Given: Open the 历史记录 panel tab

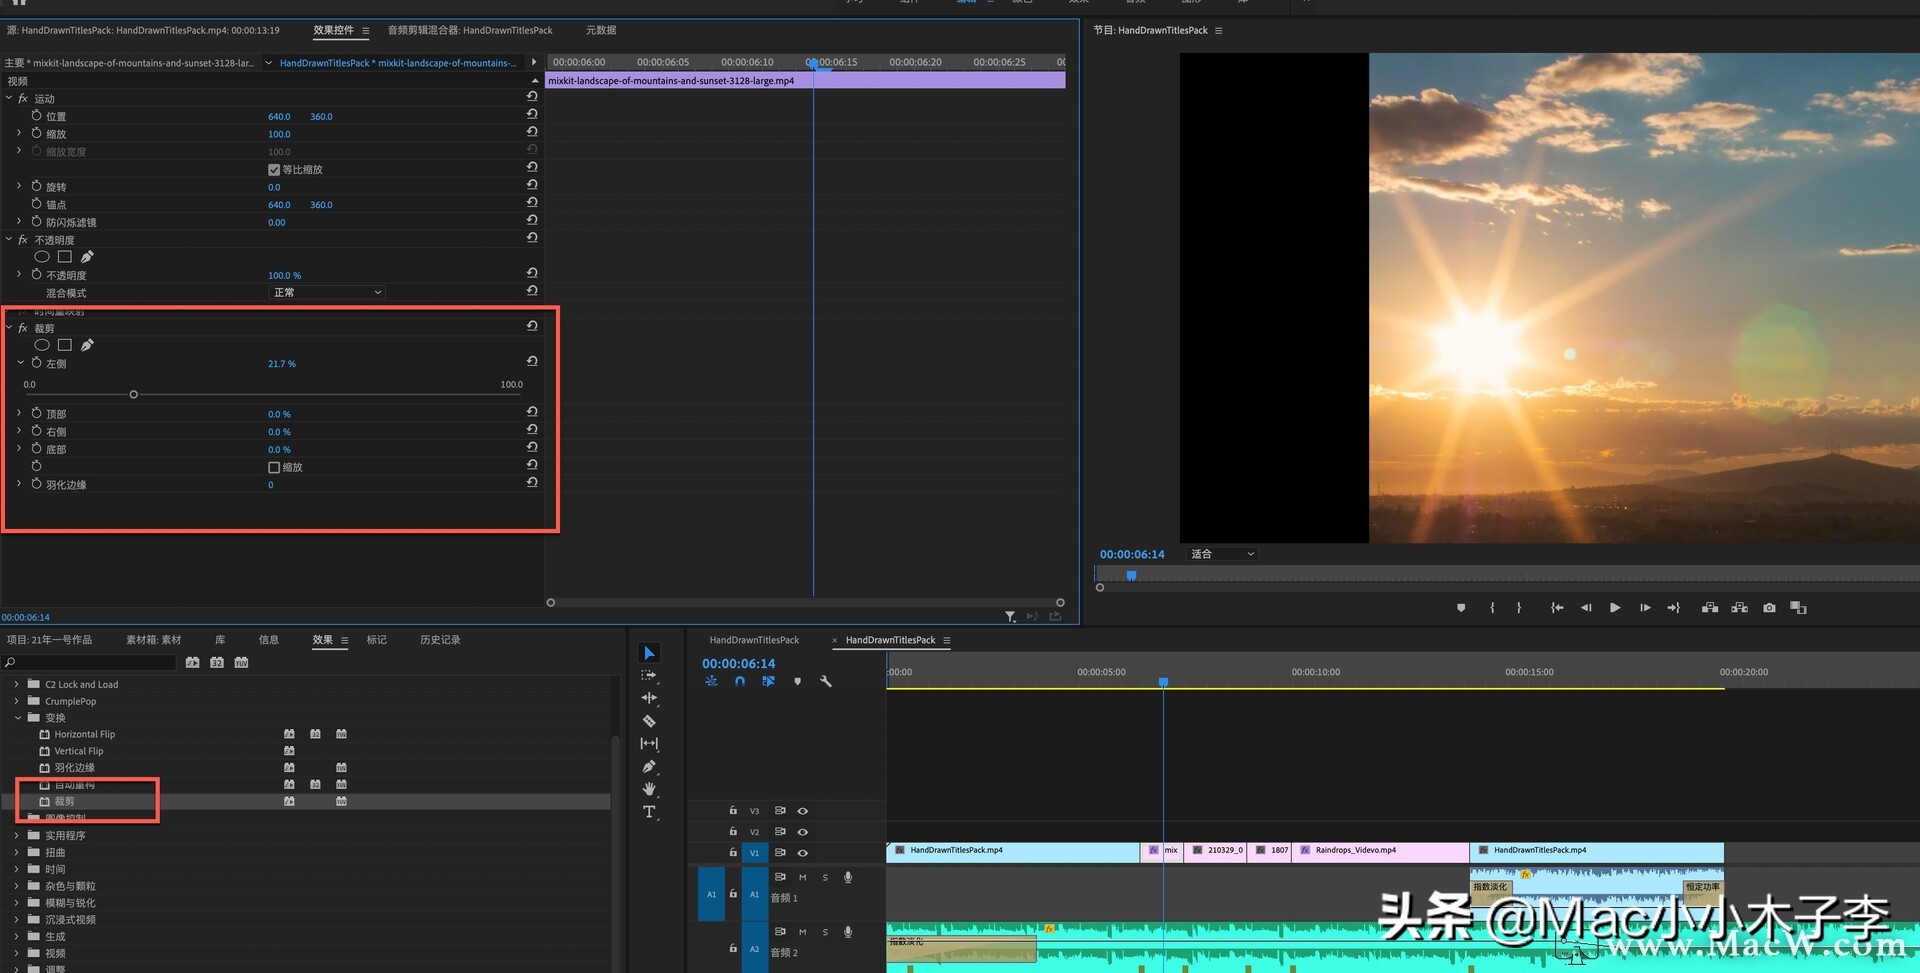Looking at the screenshot, I should click(440, 640).
